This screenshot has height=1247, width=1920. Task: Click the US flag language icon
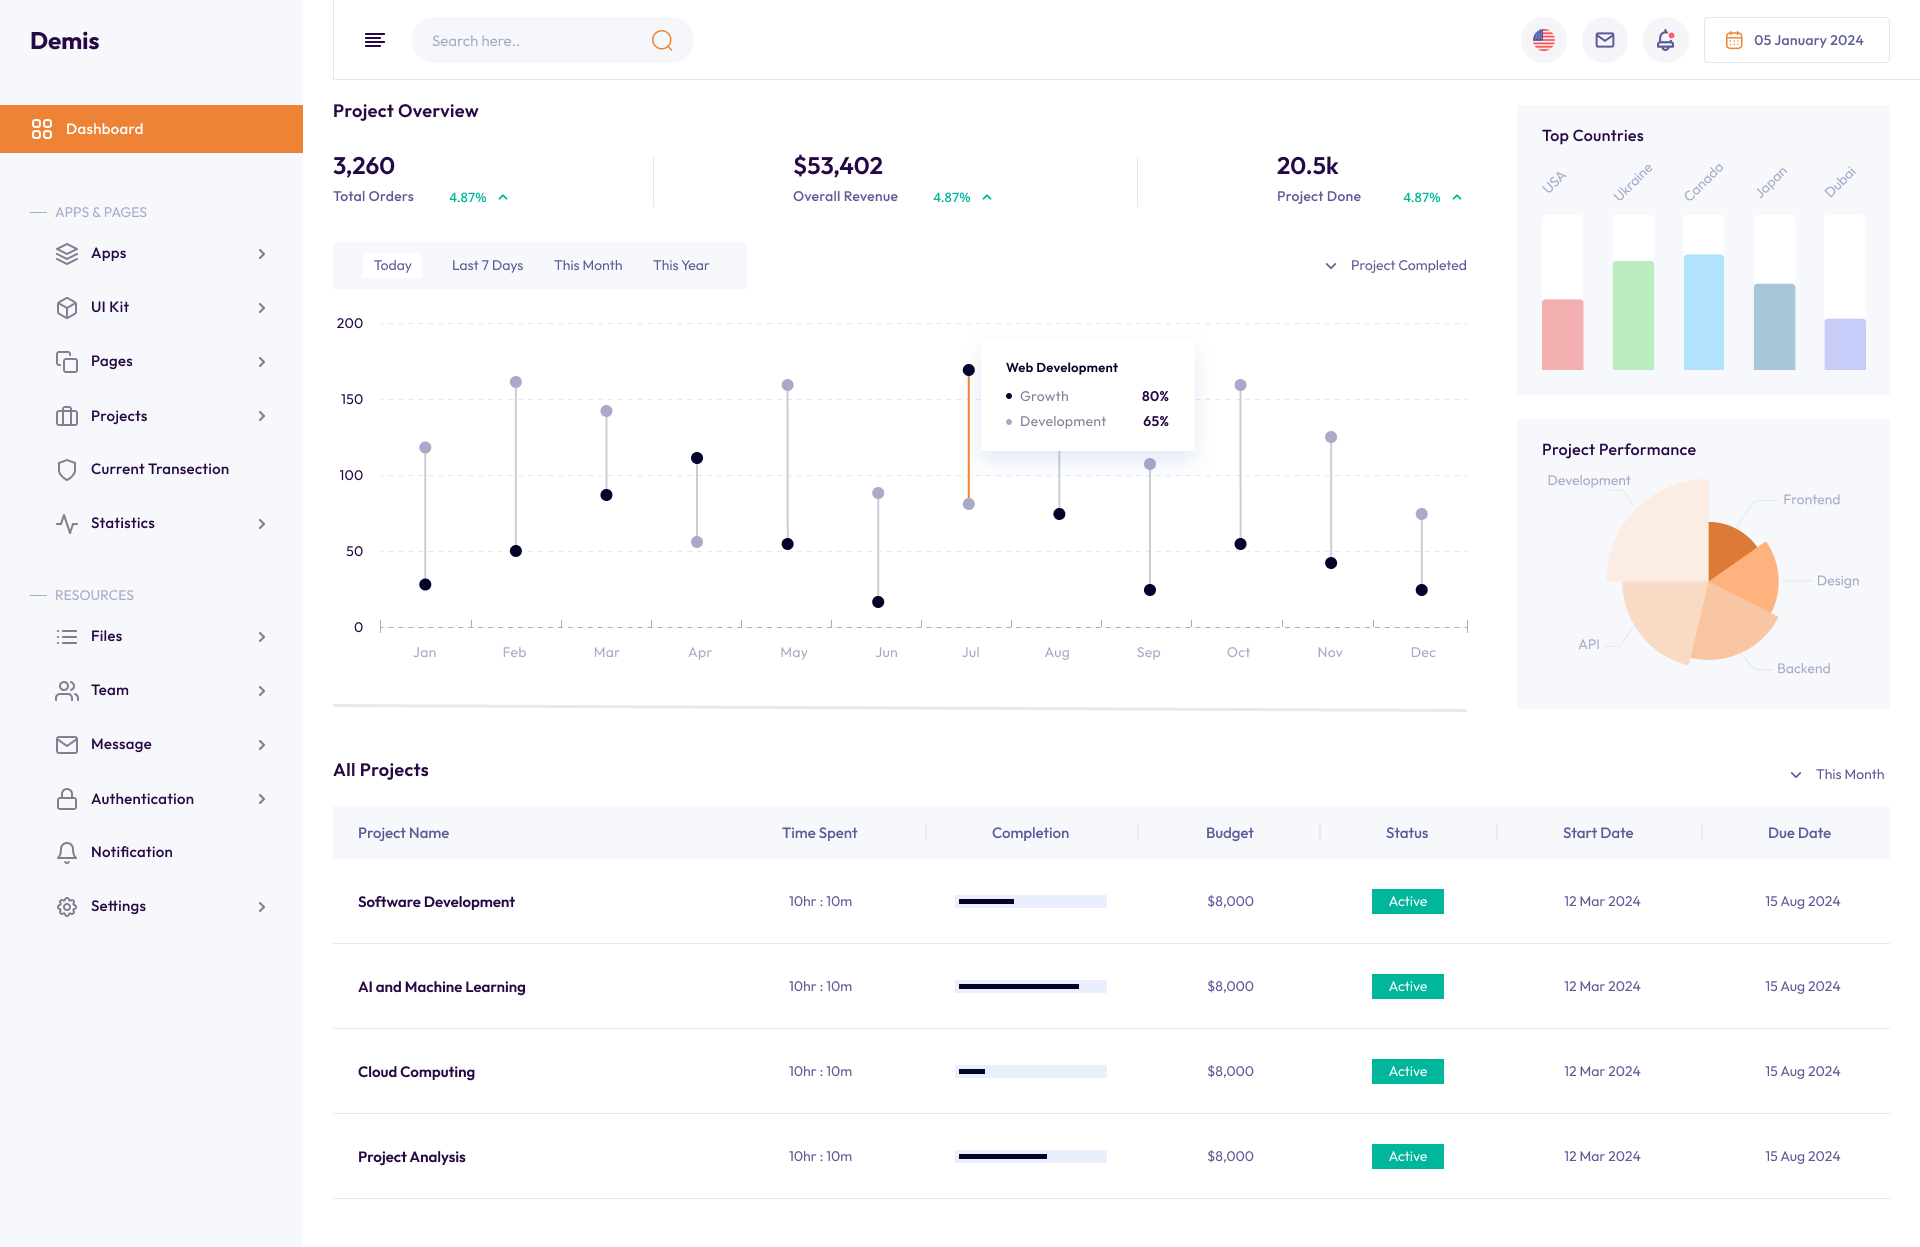(x=1543, y=40)
